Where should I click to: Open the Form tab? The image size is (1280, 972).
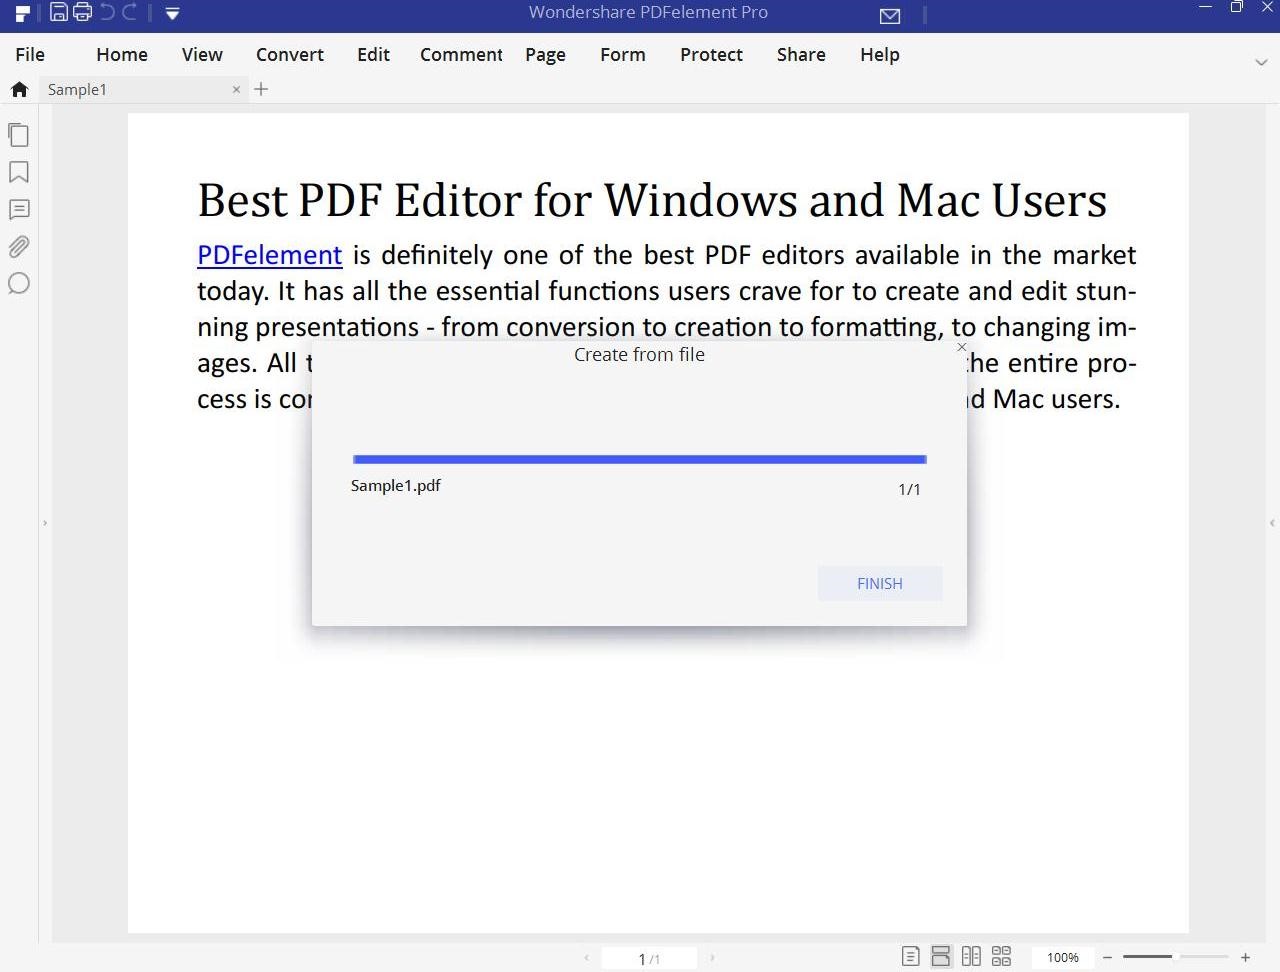[x=623, y=55]
